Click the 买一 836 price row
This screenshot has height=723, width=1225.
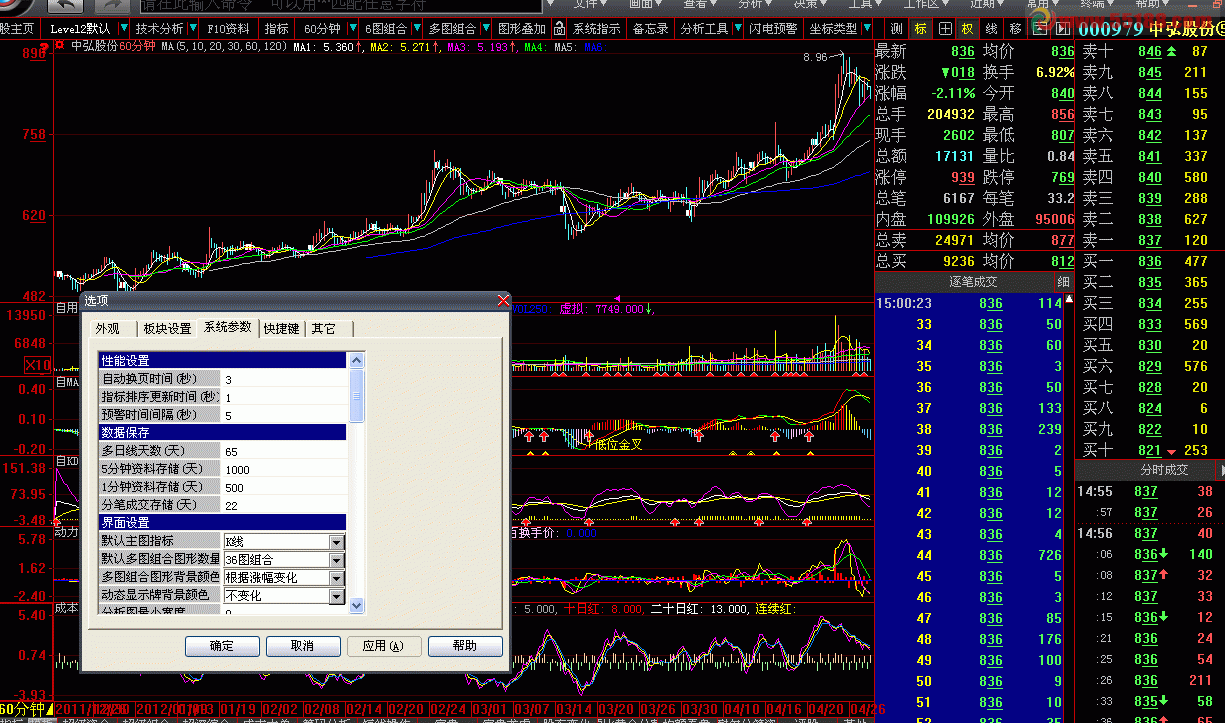tap(1149, 261)
